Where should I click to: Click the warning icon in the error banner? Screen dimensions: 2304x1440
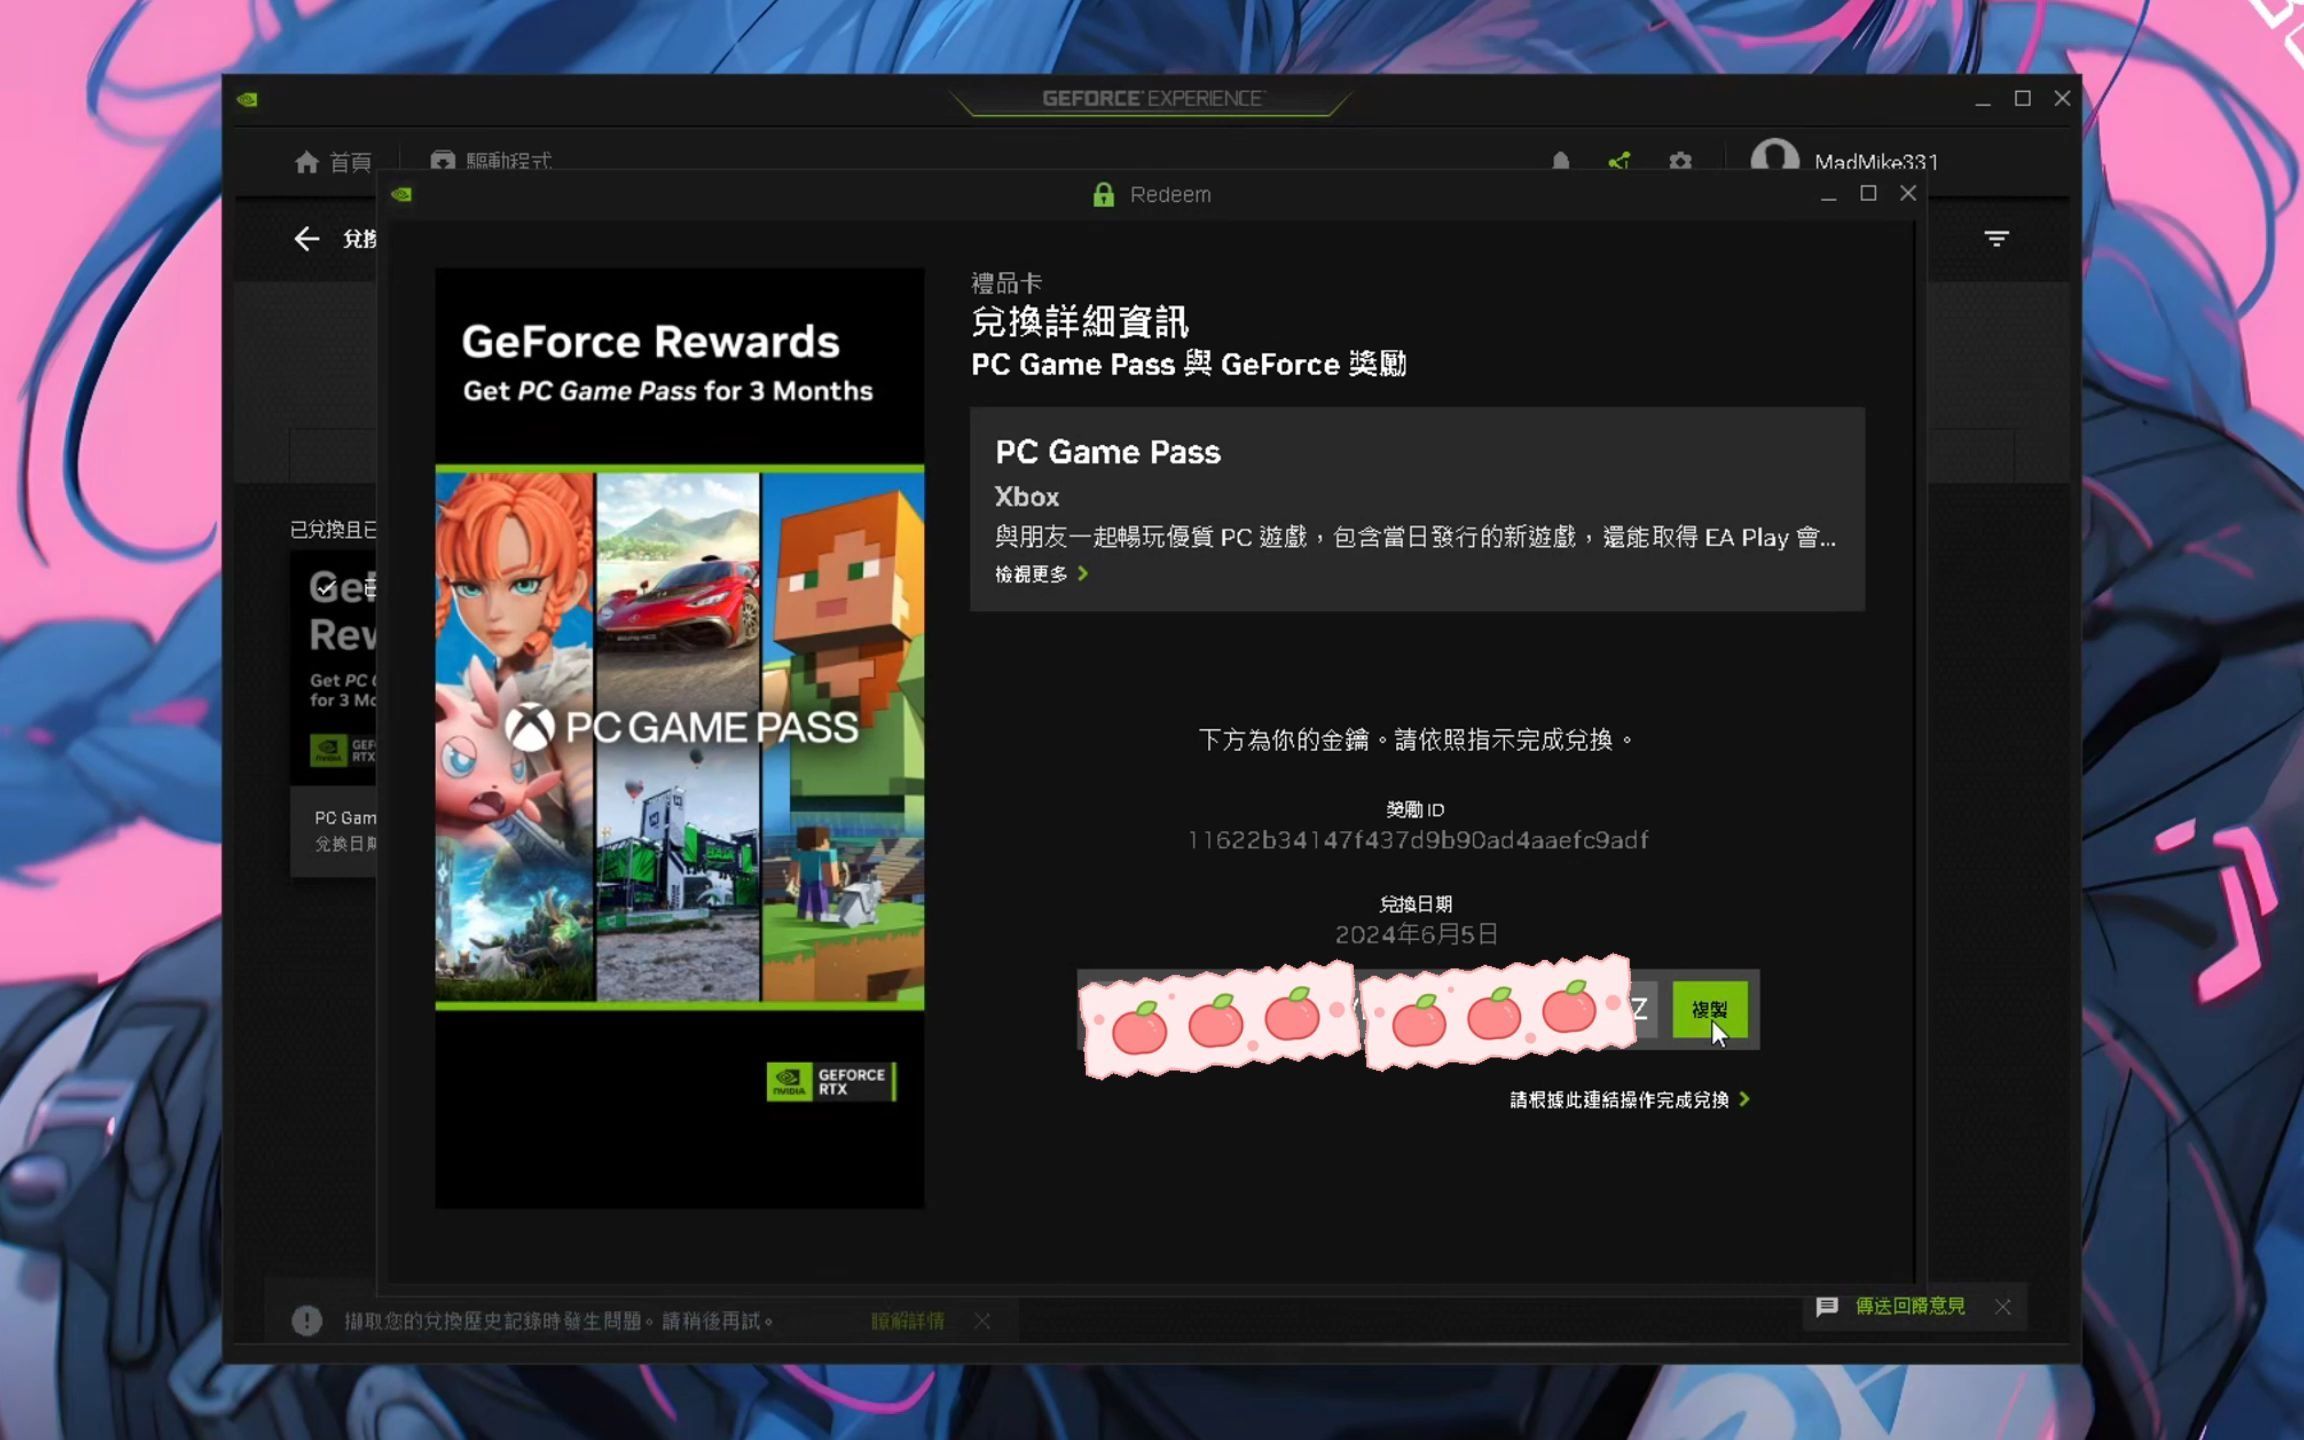tap(307, 1321)
